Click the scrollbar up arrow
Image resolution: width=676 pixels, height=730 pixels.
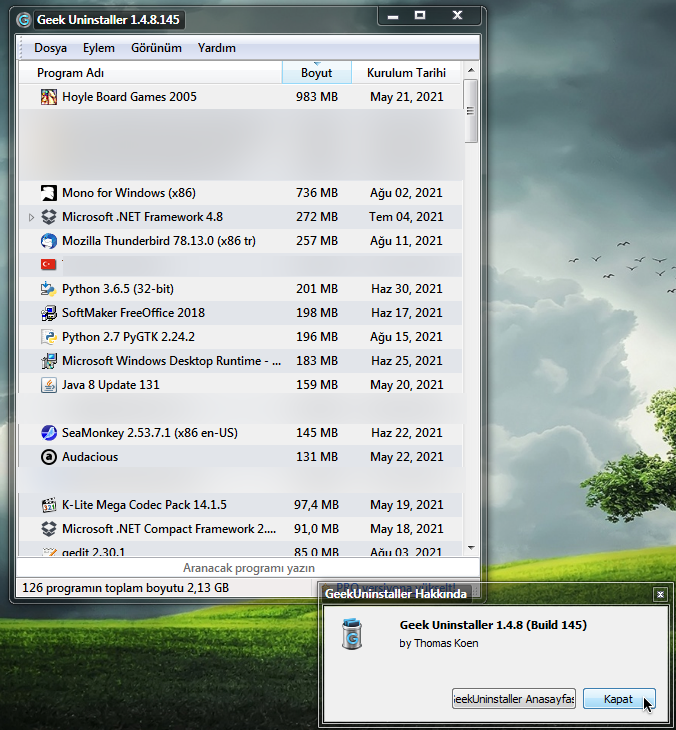point(471,70)
